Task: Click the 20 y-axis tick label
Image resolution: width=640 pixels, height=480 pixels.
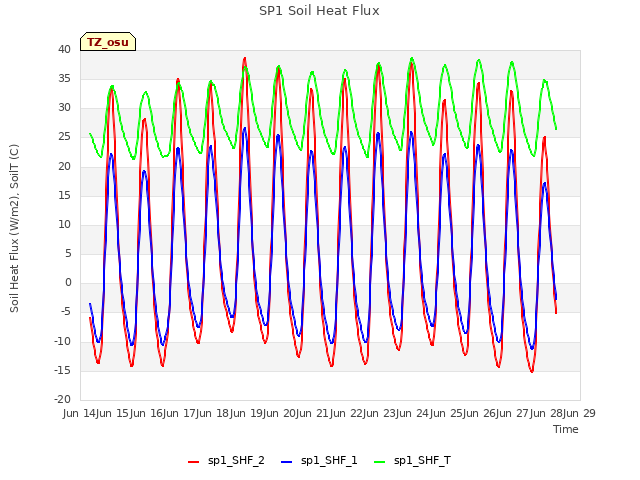Action: coord(64,167)
